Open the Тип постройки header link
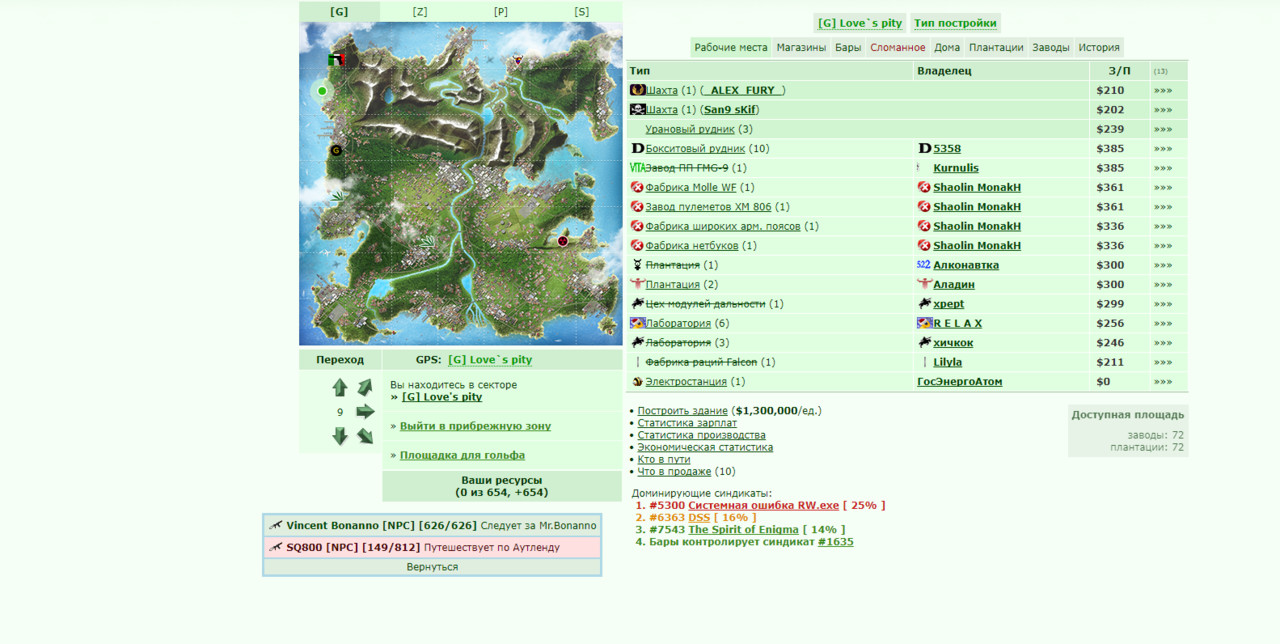This screenshot has height=644, width=1280. tap(955, 23)
